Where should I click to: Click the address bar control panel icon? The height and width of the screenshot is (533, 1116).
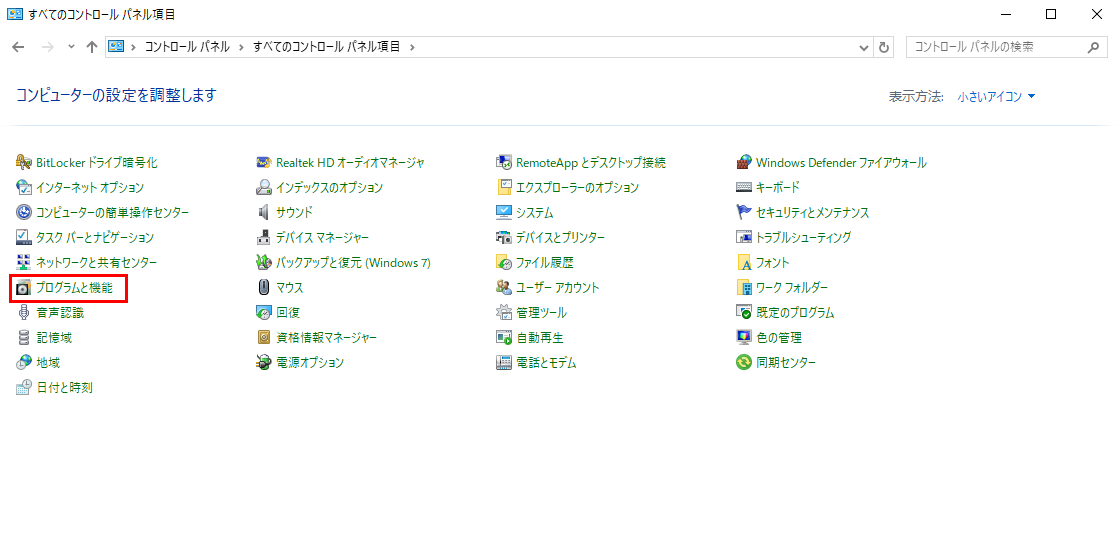point(116,47)
